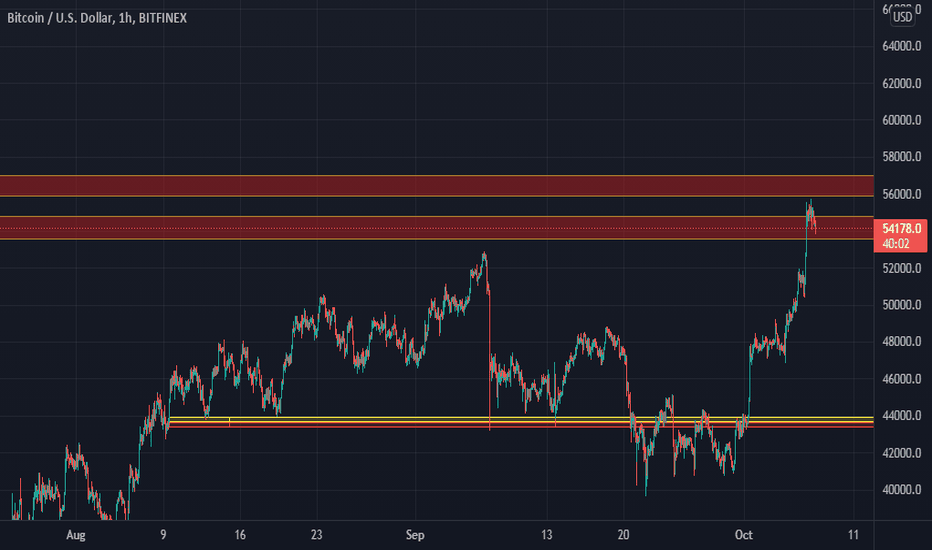The height and width of the screenshot is (550, 932).
Task: Select the lower red resistance zone near 54000
Action: [437, 228]
